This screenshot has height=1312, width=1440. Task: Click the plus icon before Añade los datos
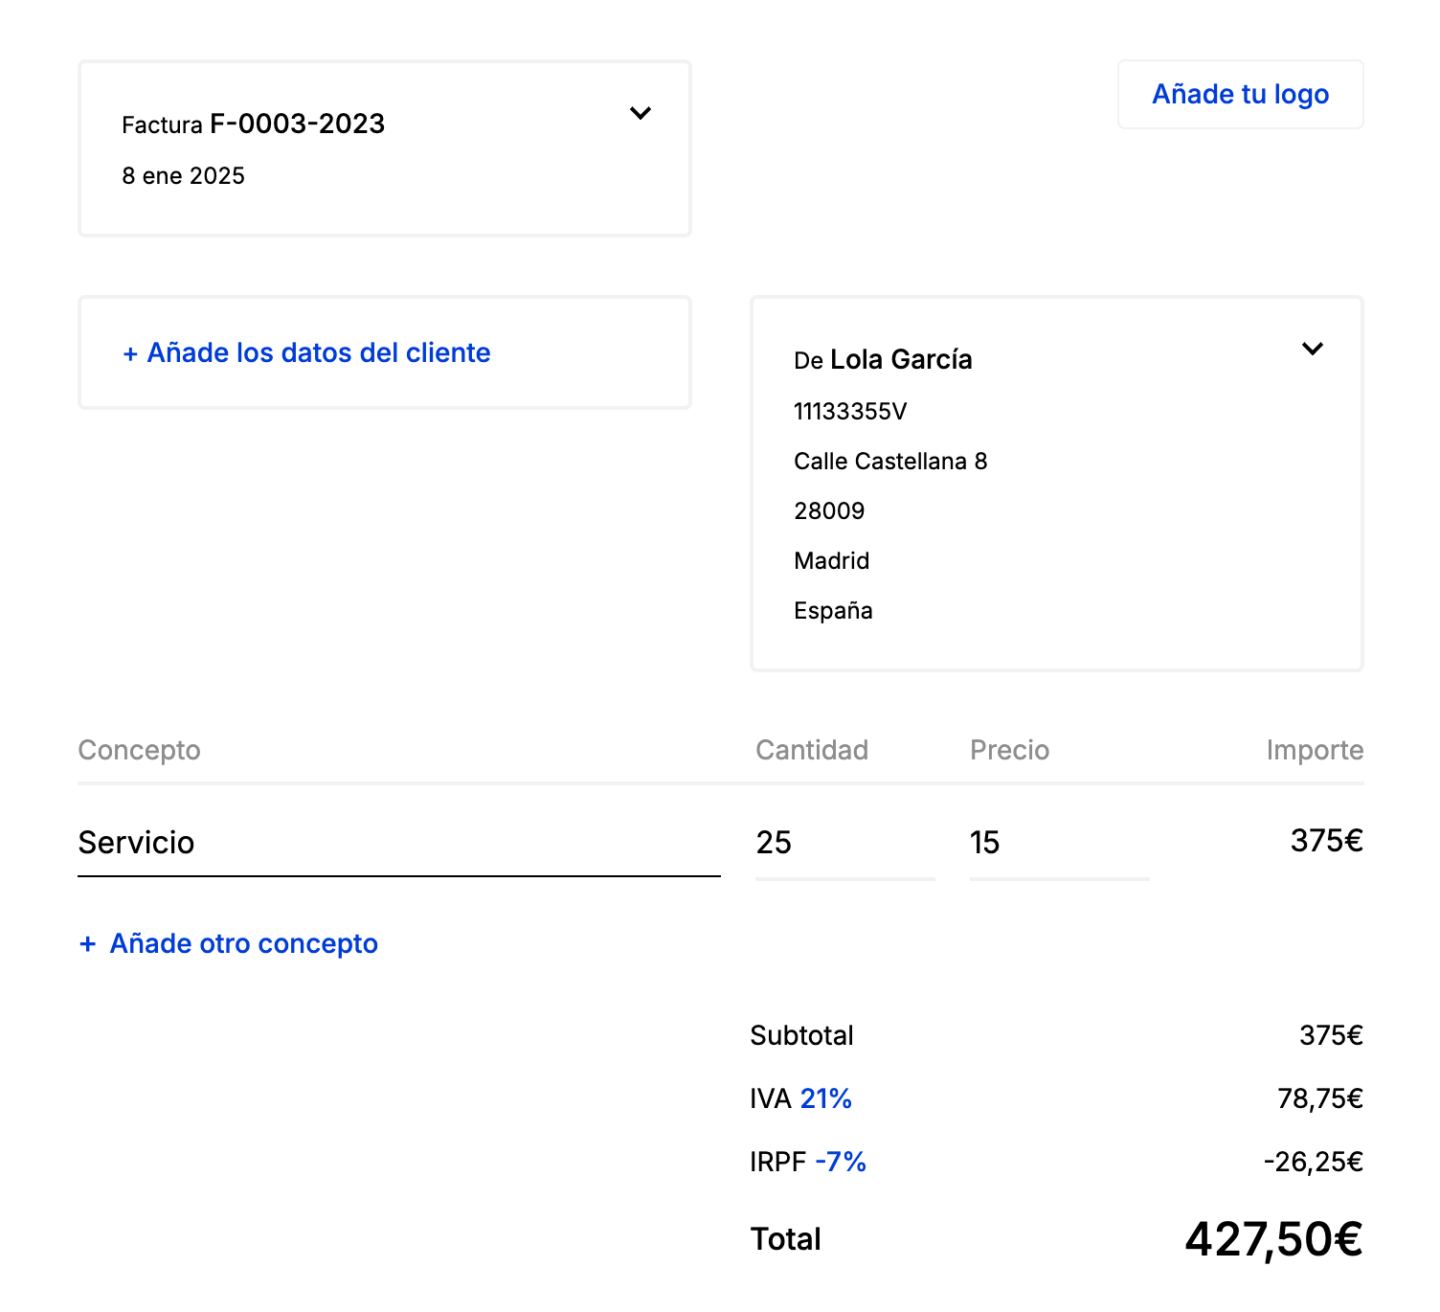click(x=130, y=354)
